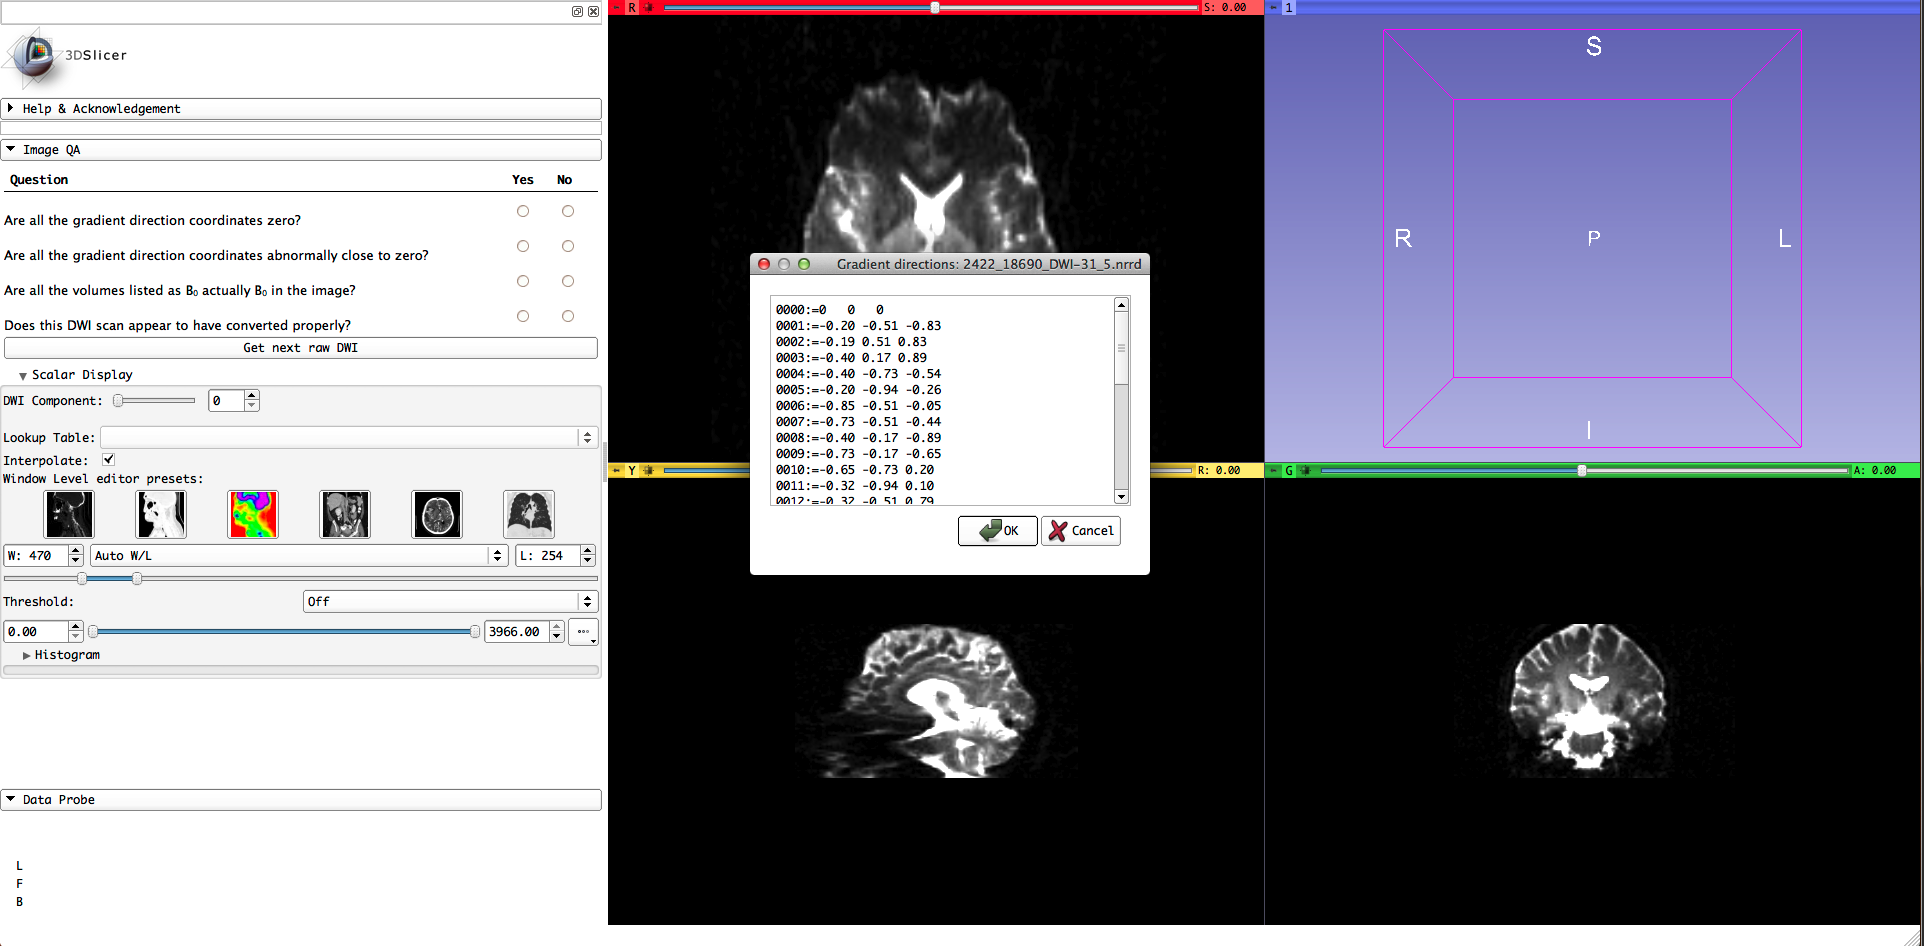Click the DWI Component value field
The height and width of the screenshot is (946, 1924).
226,401
